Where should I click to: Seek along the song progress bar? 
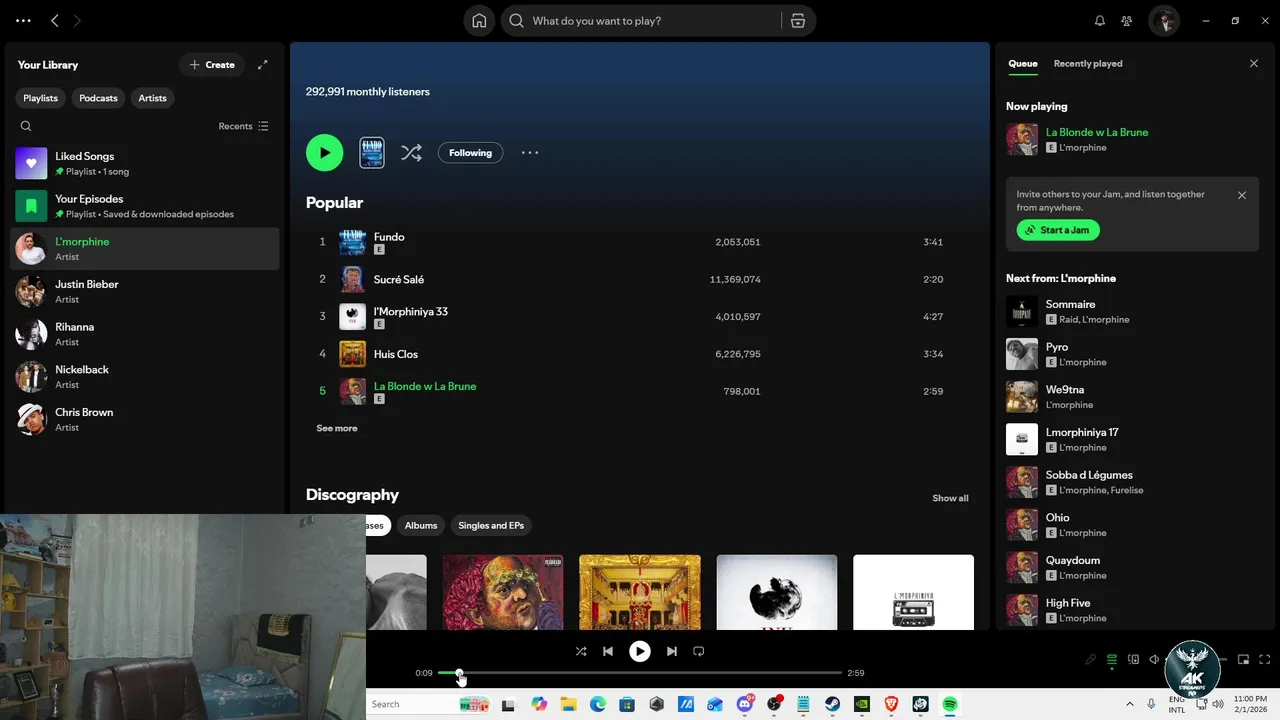(x=640, y=673)
